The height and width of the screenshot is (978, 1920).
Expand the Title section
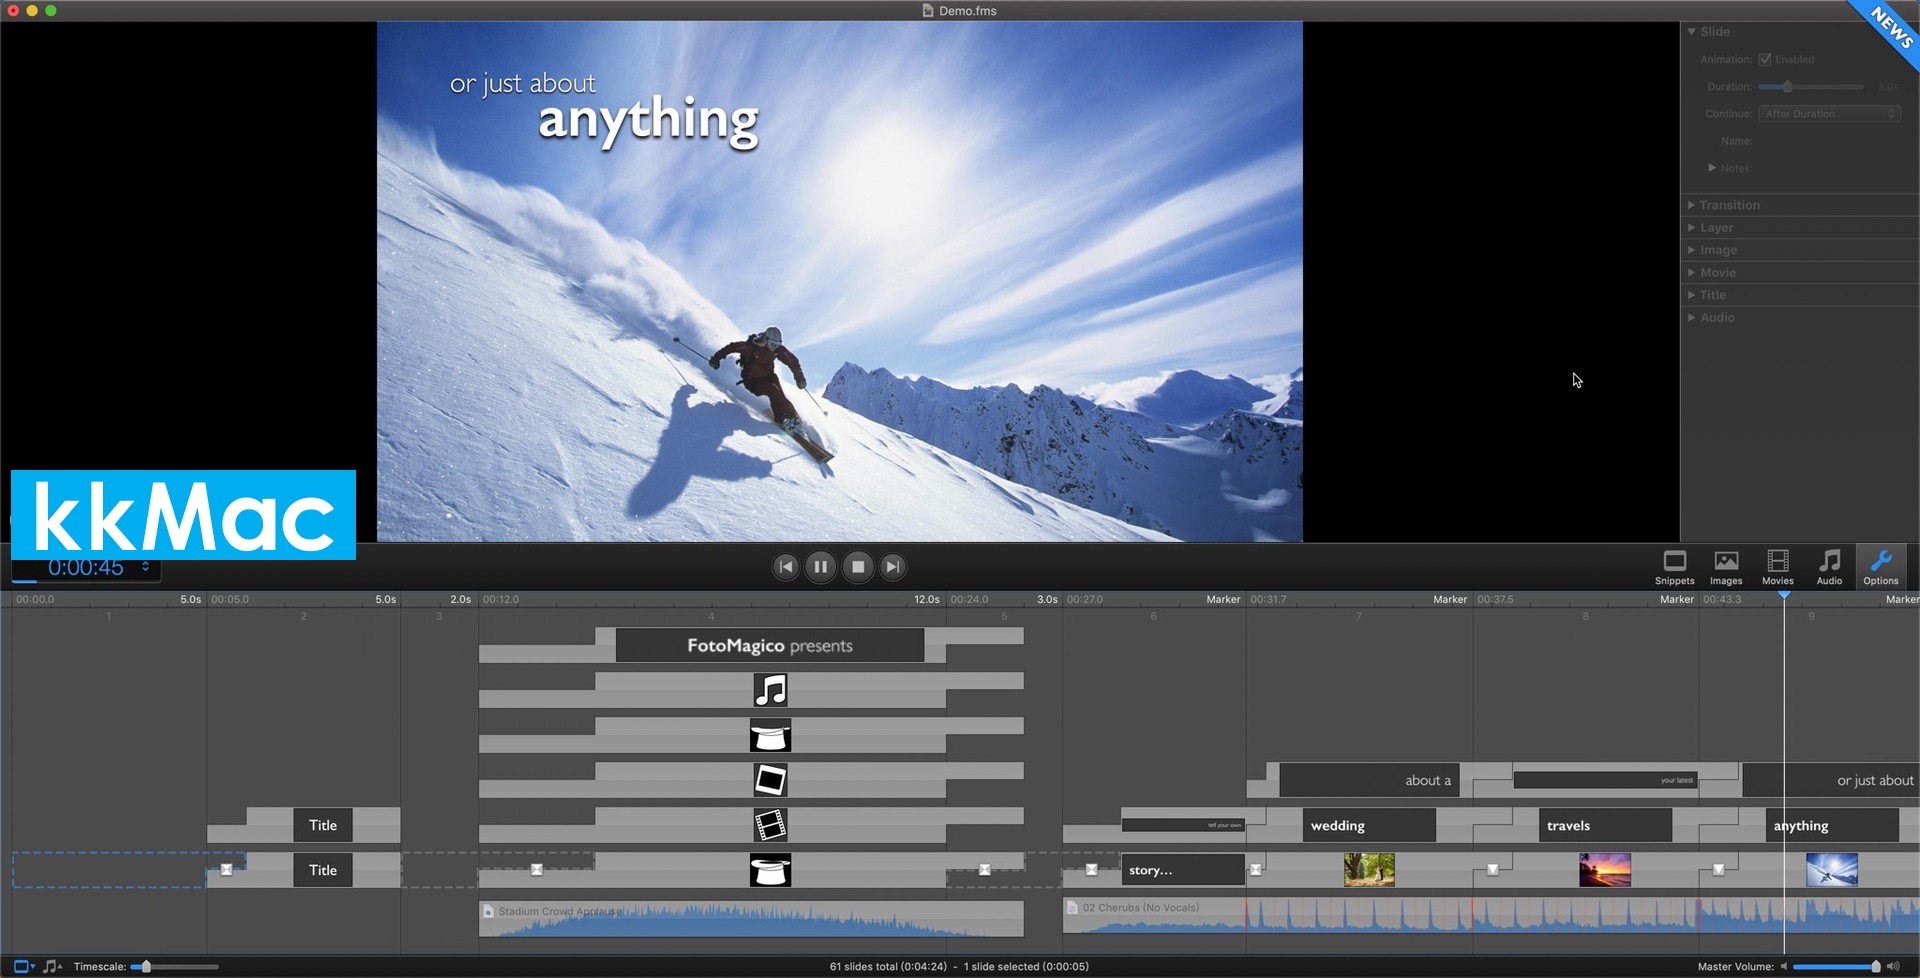click(x=1692, y=295)
